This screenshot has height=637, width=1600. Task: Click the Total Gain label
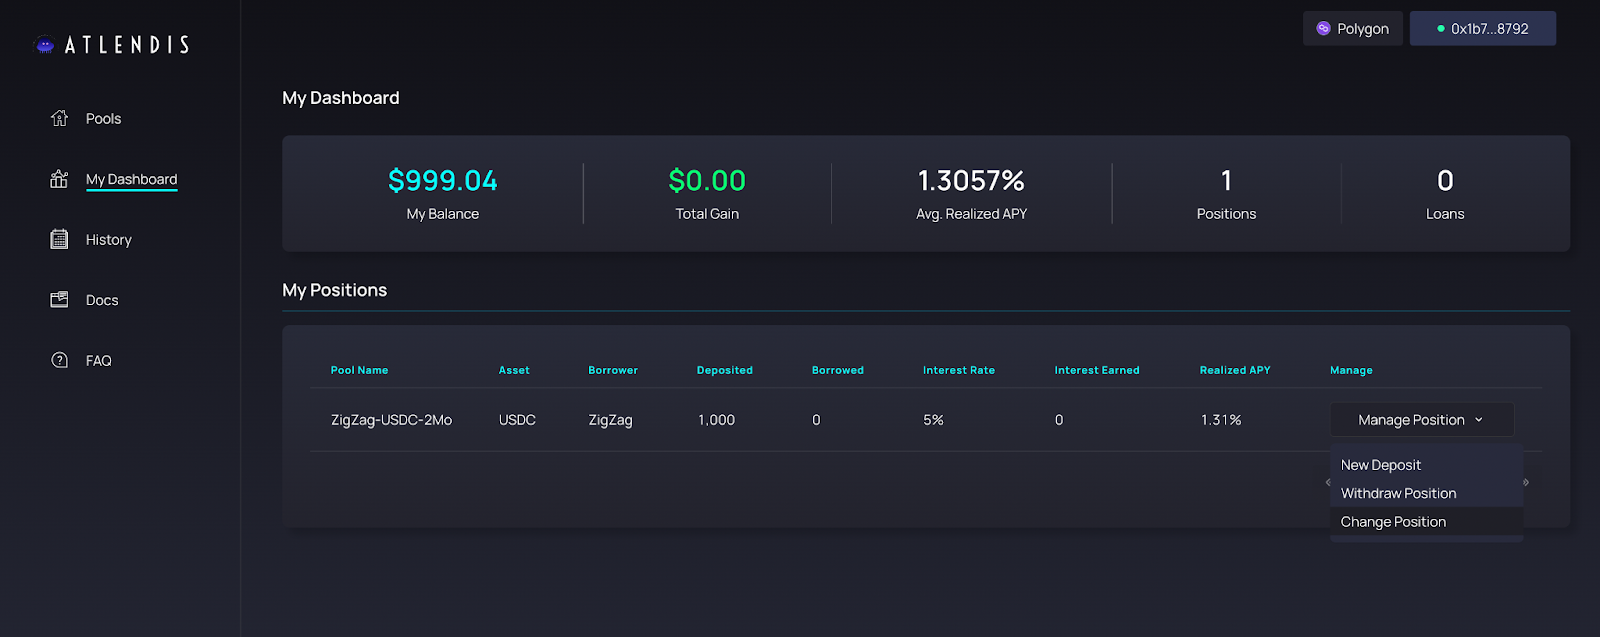point(707,214)
